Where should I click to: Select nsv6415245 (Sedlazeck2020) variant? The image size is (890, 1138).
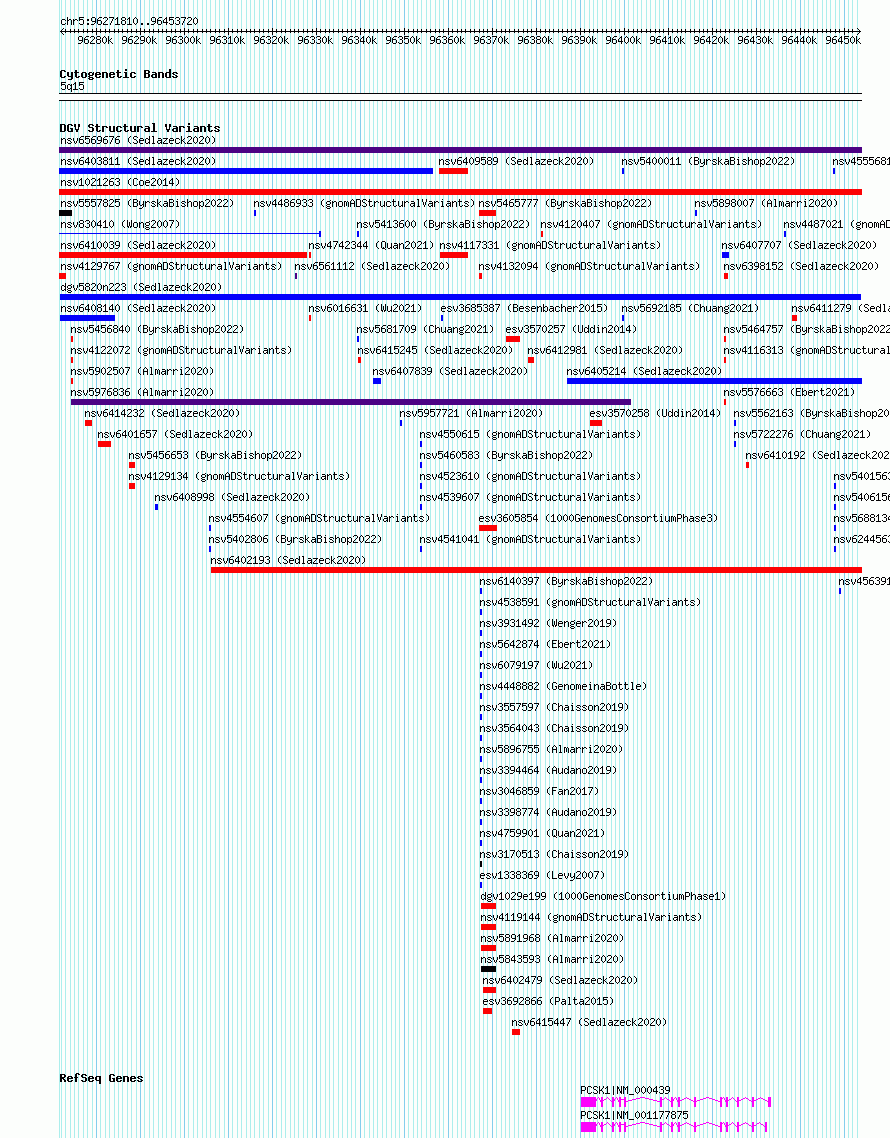pos(436,351)
